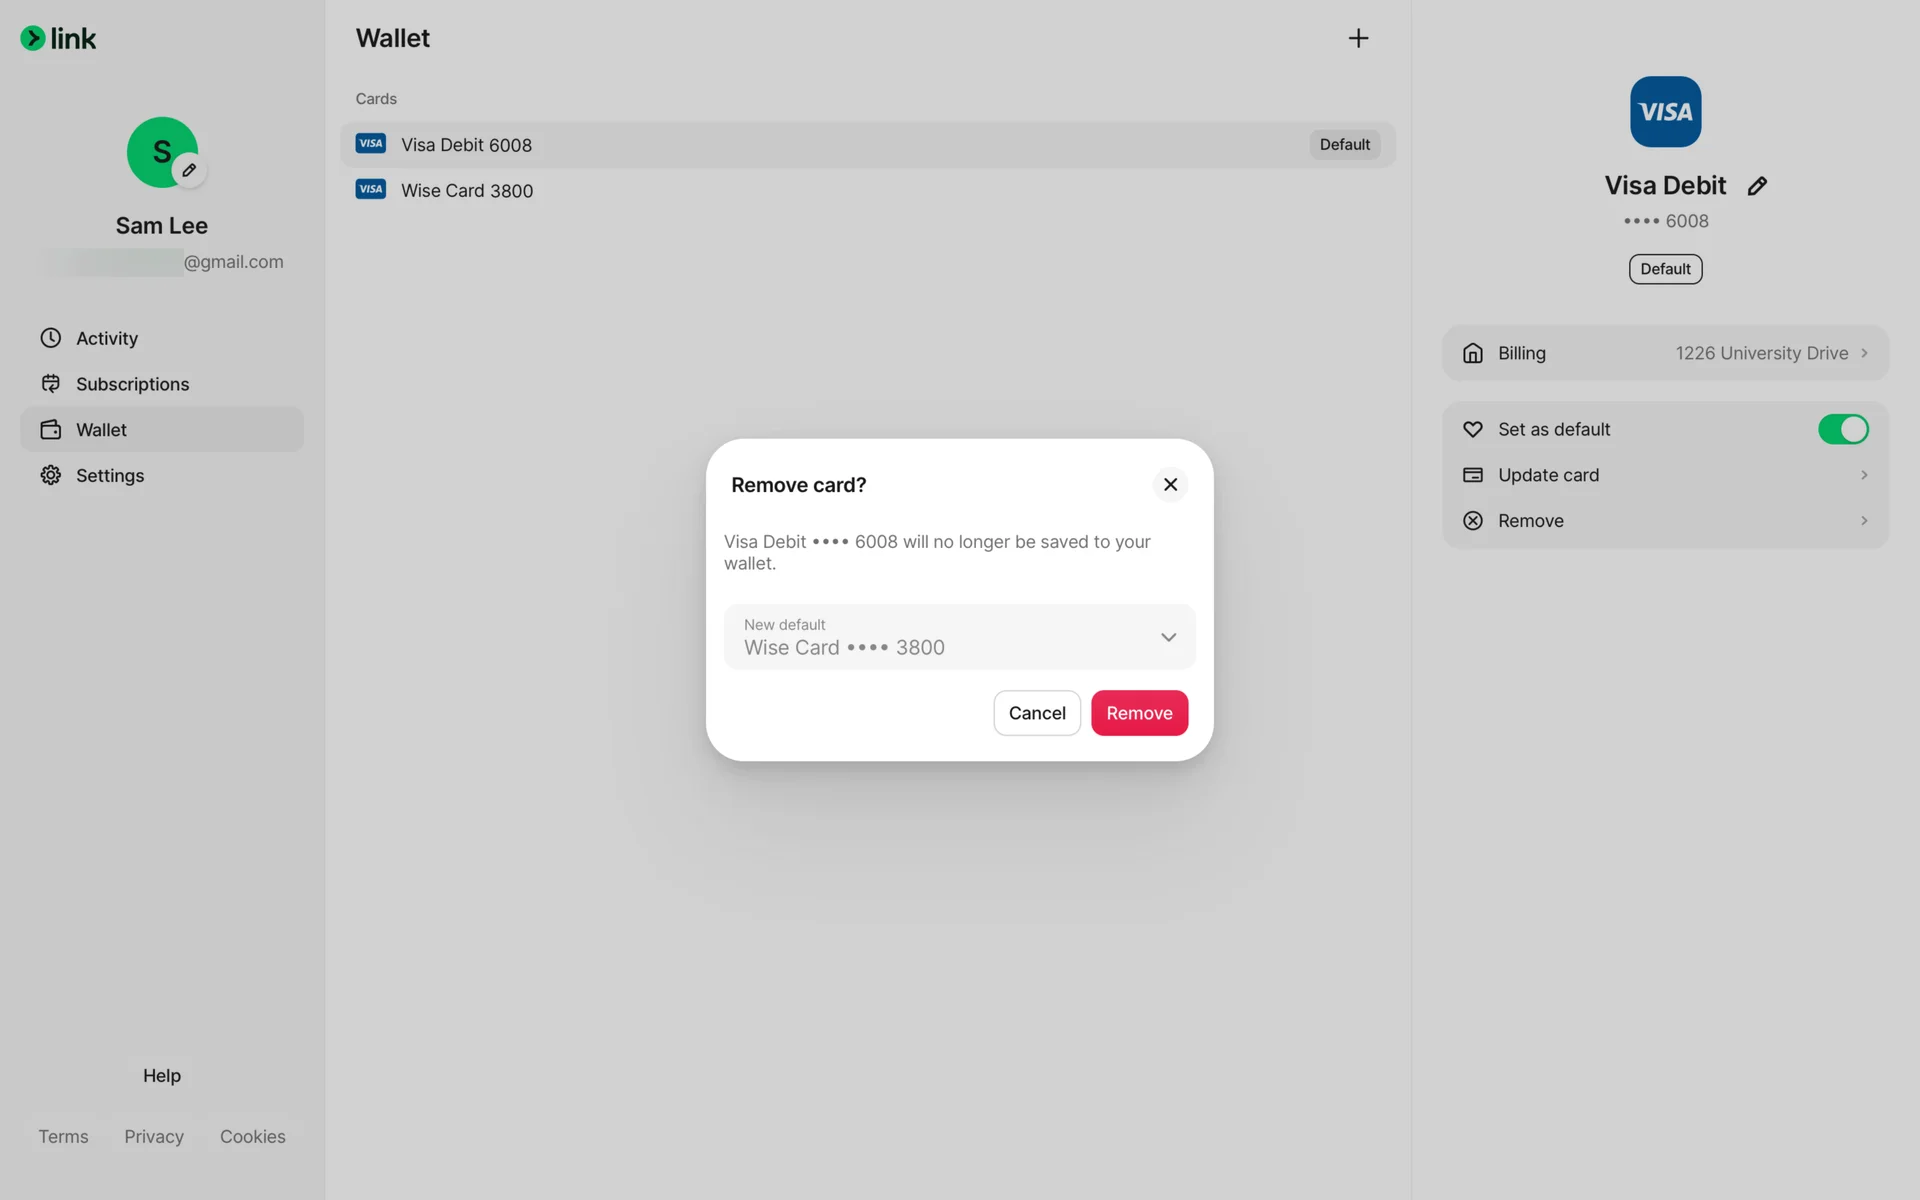Click the large VISA card logo

click(1665, 112)
